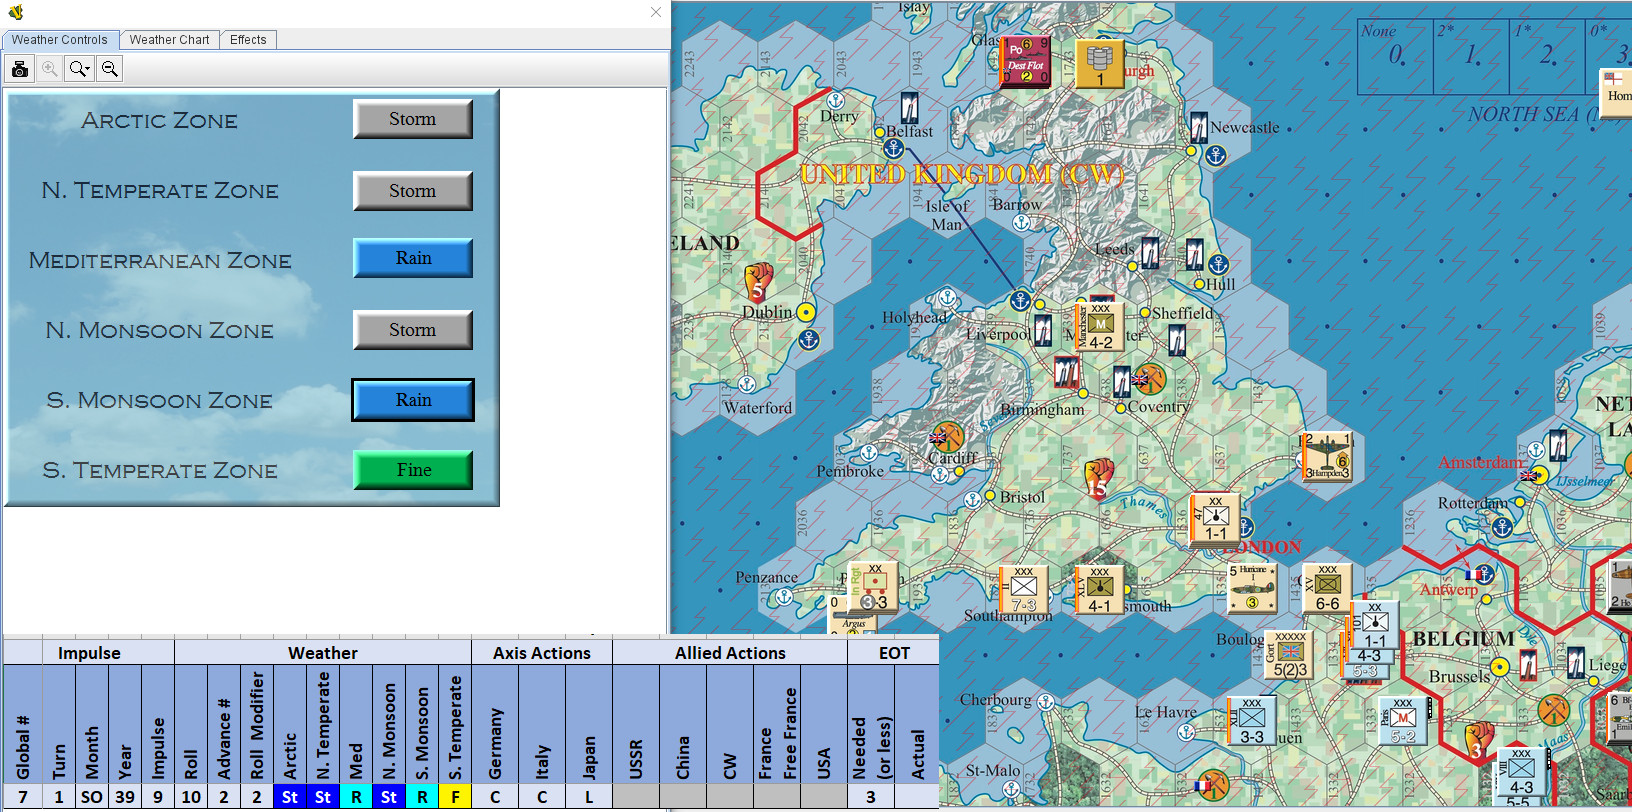Click the gold oil barrels counter

point(1099,64)
